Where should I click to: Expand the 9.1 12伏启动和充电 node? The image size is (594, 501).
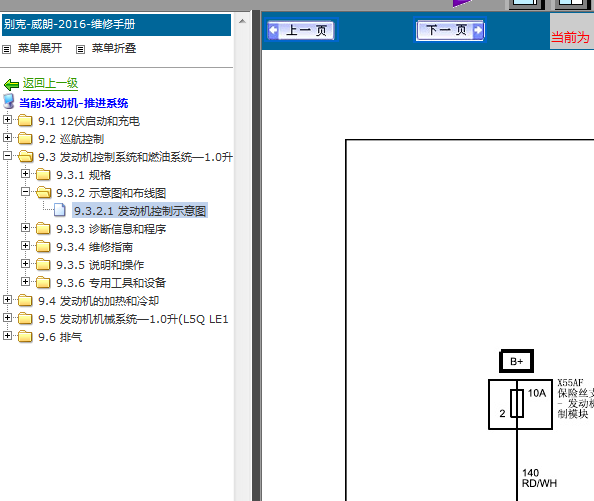[7, 120]
